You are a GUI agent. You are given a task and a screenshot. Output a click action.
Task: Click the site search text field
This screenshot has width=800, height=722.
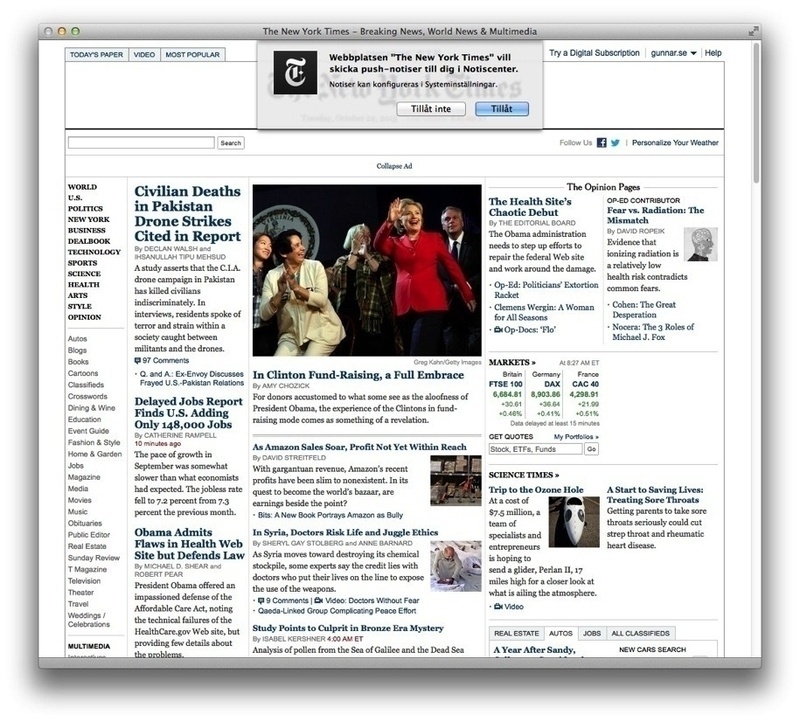[141, 143]
